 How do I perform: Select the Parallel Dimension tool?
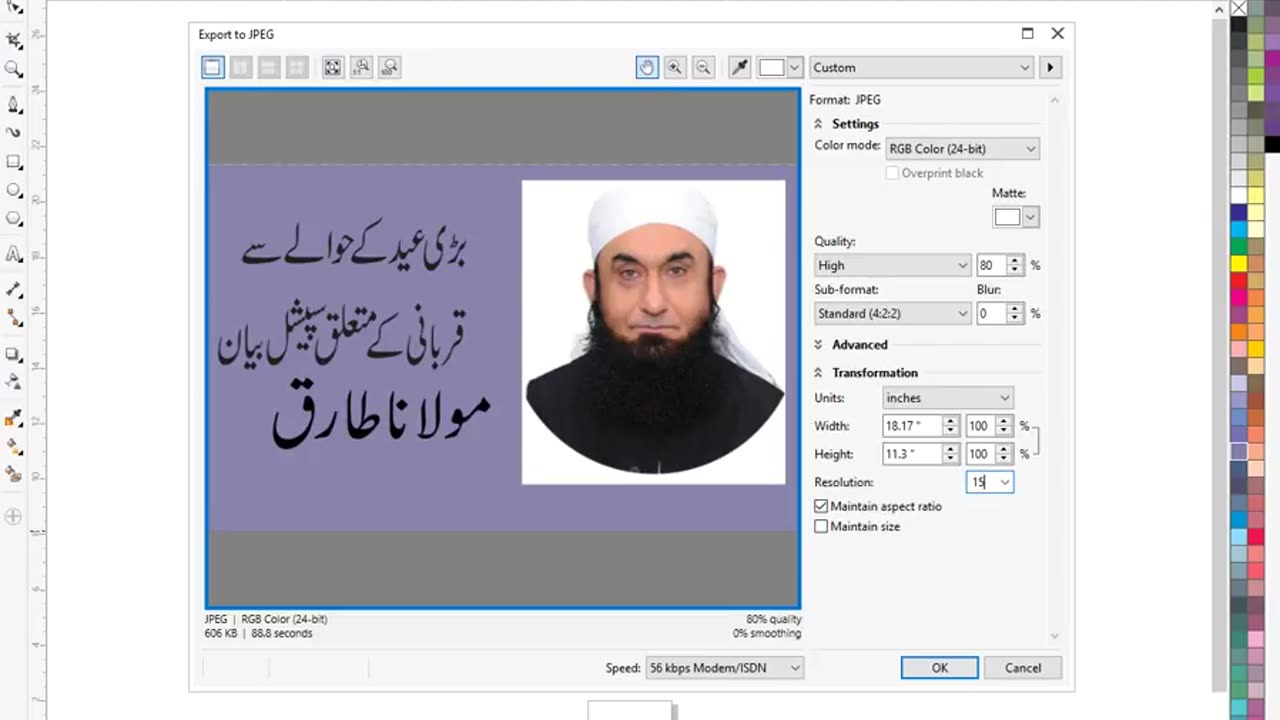(x=14, y=289)
